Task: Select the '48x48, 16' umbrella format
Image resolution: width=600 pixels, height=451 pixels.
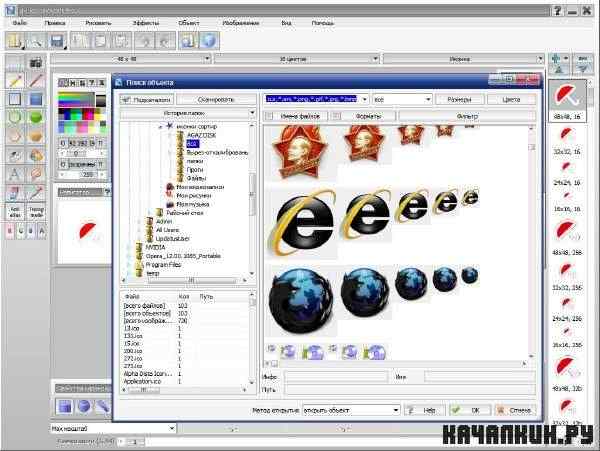Action: 567,101
